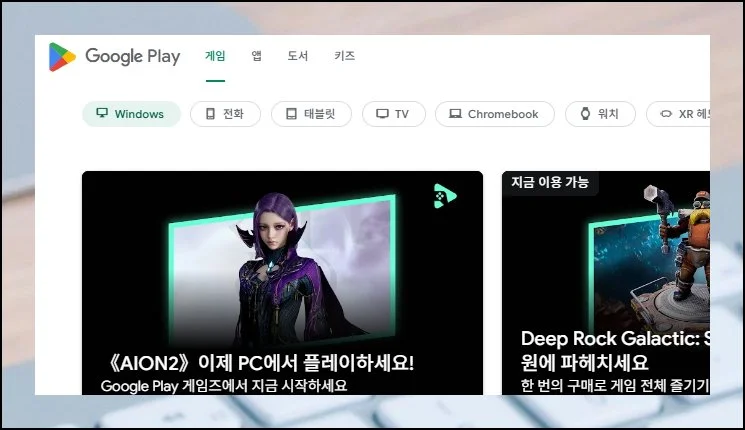Click the monitor icon in Windows chip
The image size is (745, 430).
[x=102, y=114]
